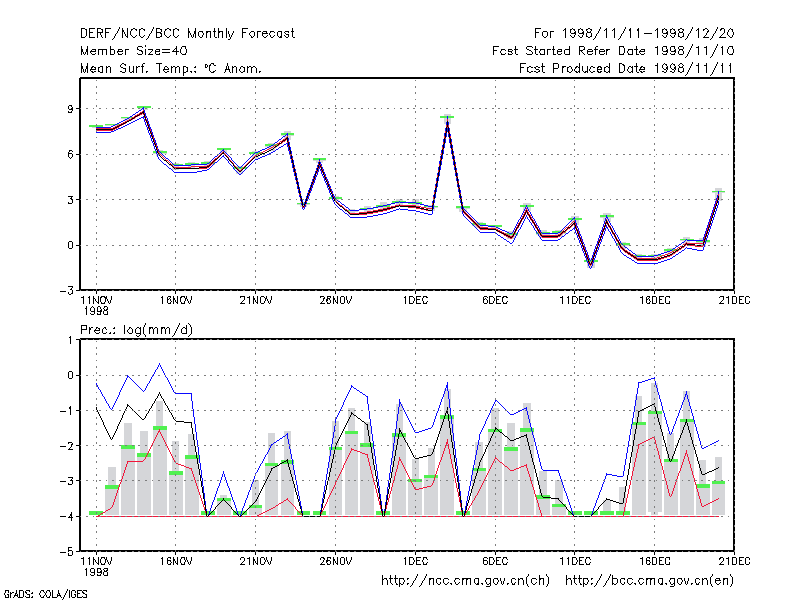Click the 11DEC tick label on temperature axis
The width and height of the screenshot is (800, 600).
coord(575,301)
